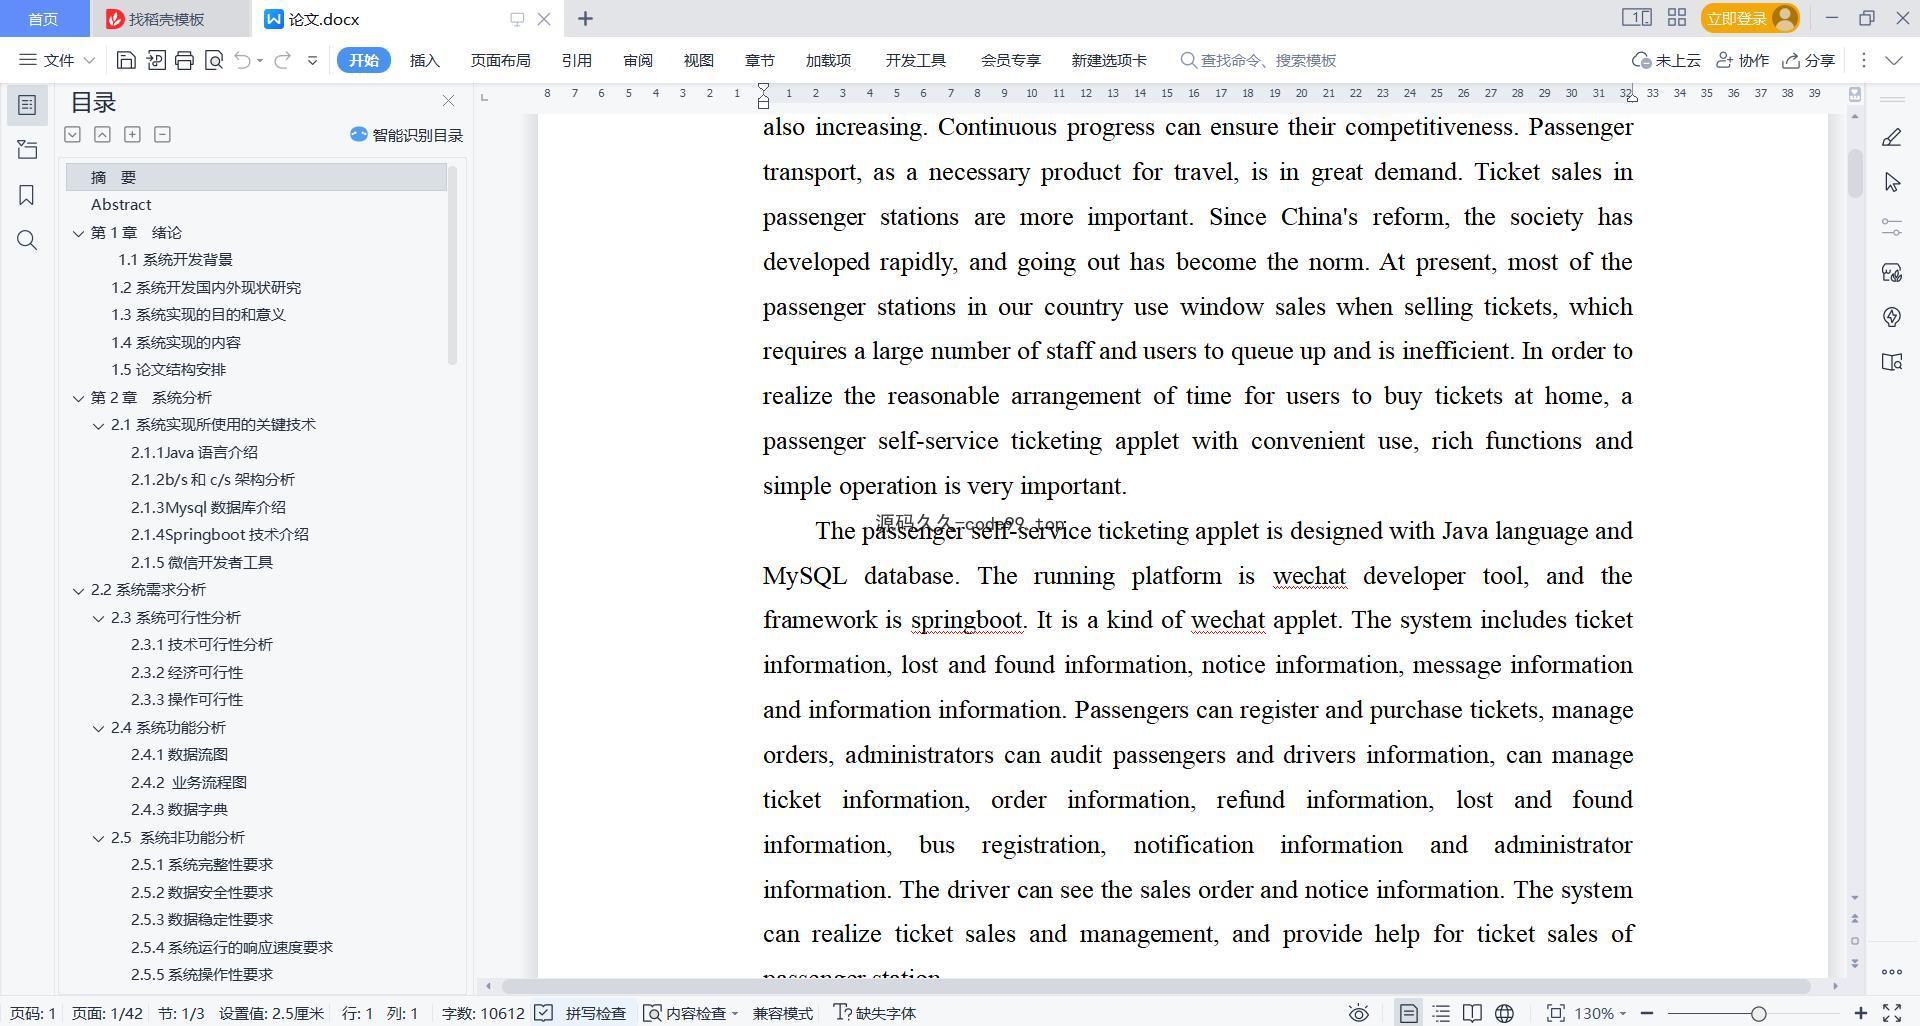Image resolution: width=1920 pixels, height=1026 pixels.
Task: Switch to reading view icon in status bar
Action: point(1472,1013)
